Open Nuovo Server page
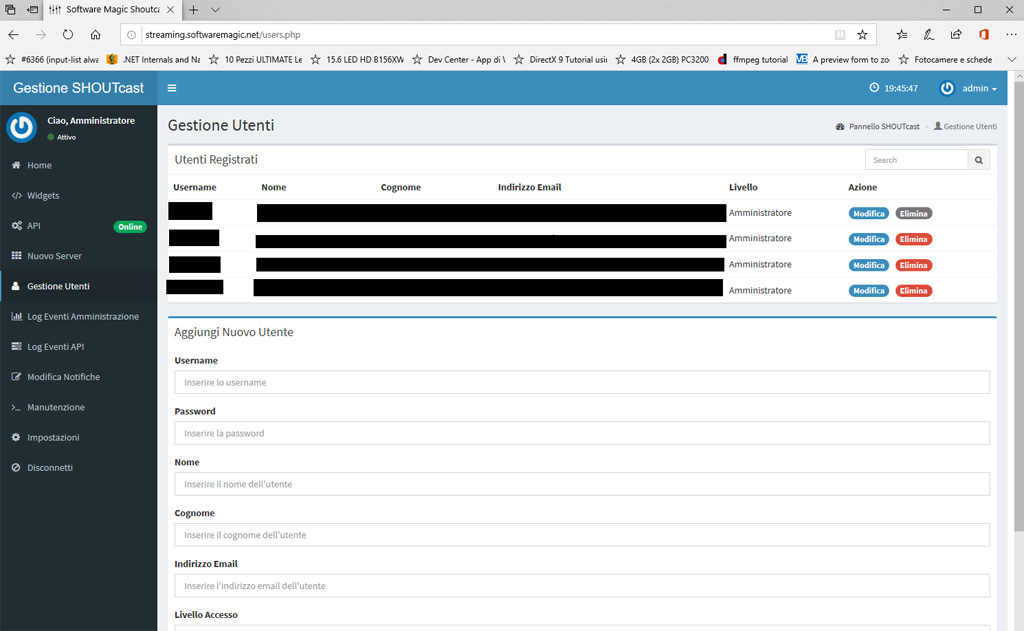This screenshot has height=631, width=1024. [78, 256]
